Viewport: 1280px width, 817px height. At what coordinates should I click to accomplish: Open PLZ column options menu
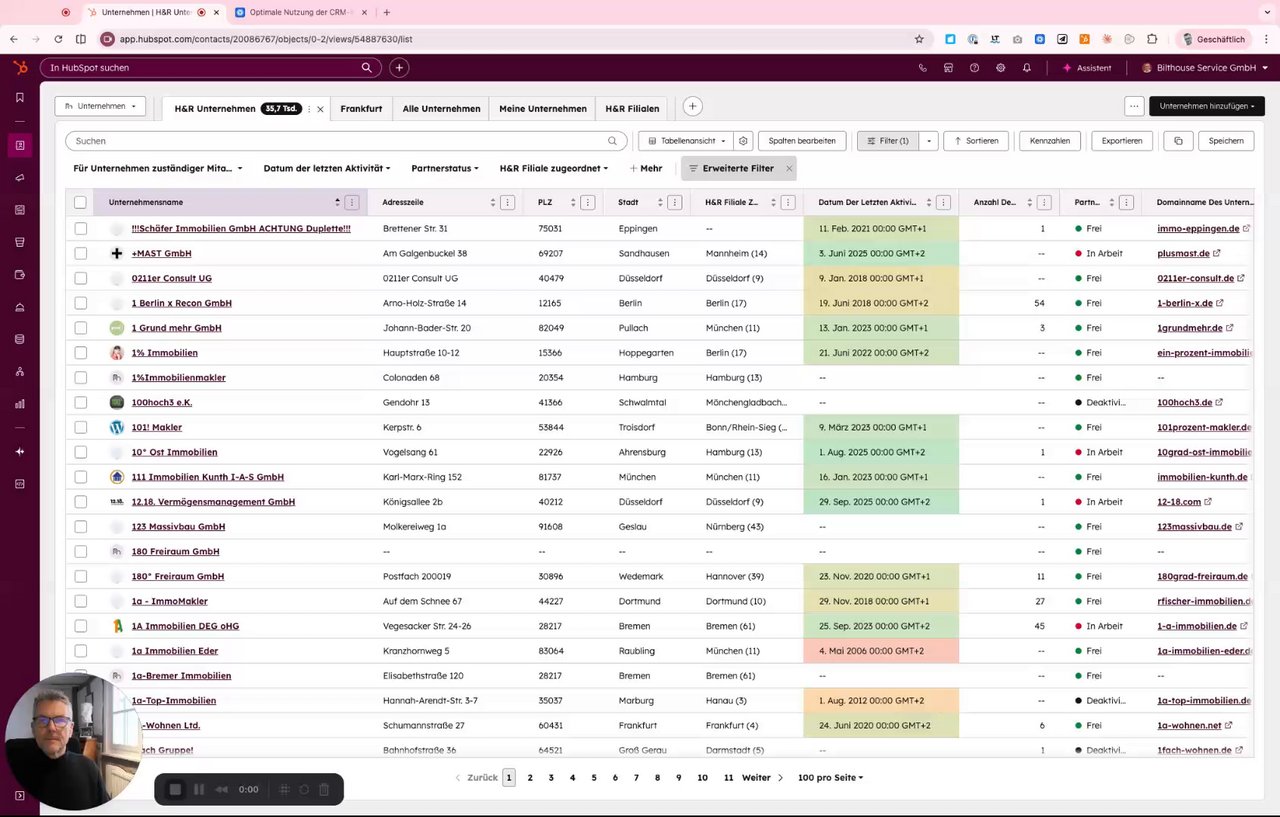point(587,202)
